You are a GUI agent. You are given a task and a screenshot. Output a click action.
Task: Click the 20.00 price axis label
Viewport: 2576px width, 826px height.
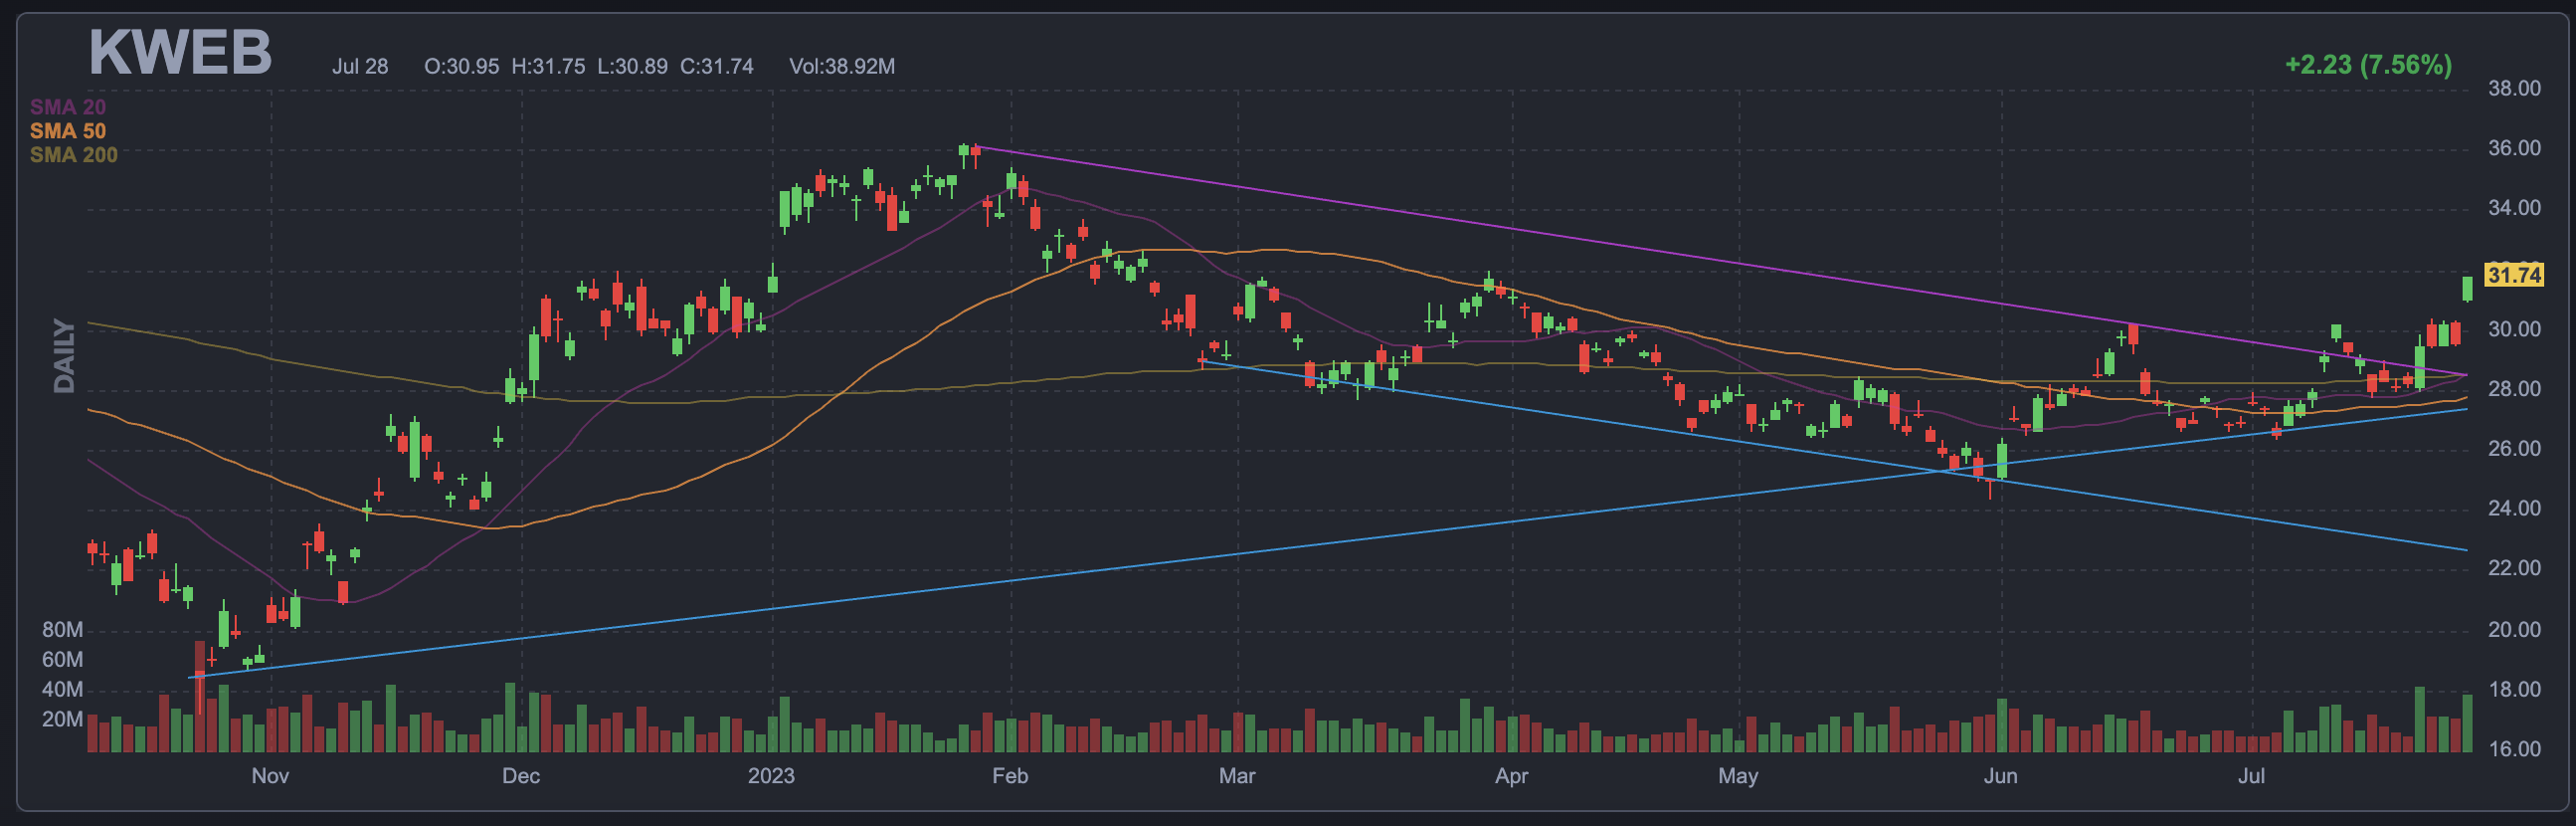coord(2514,630)
